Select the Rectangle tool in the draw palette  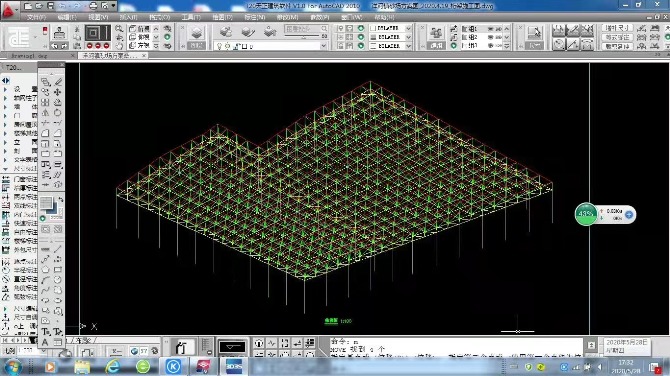58,270
